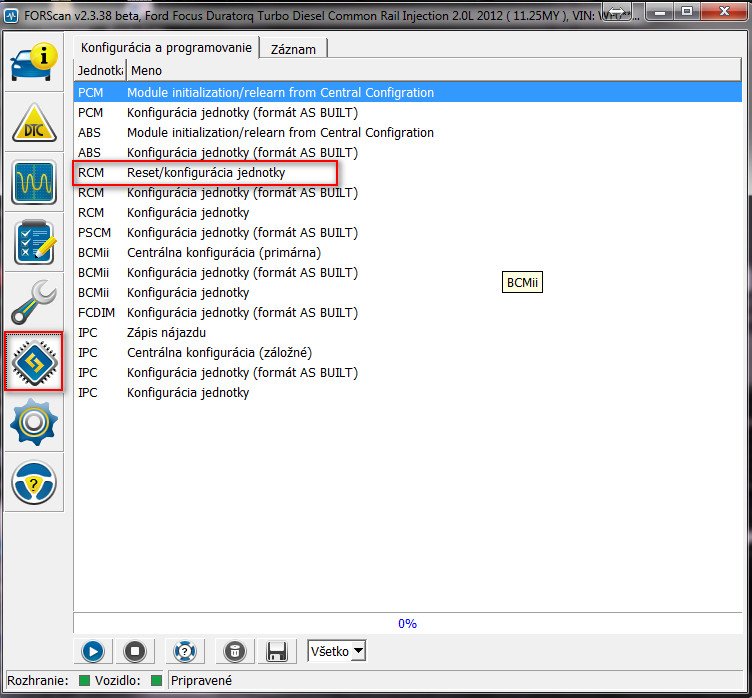Click the lifebuoy help button
Viewport: 752px width, 698px height.
click(182, 652)
